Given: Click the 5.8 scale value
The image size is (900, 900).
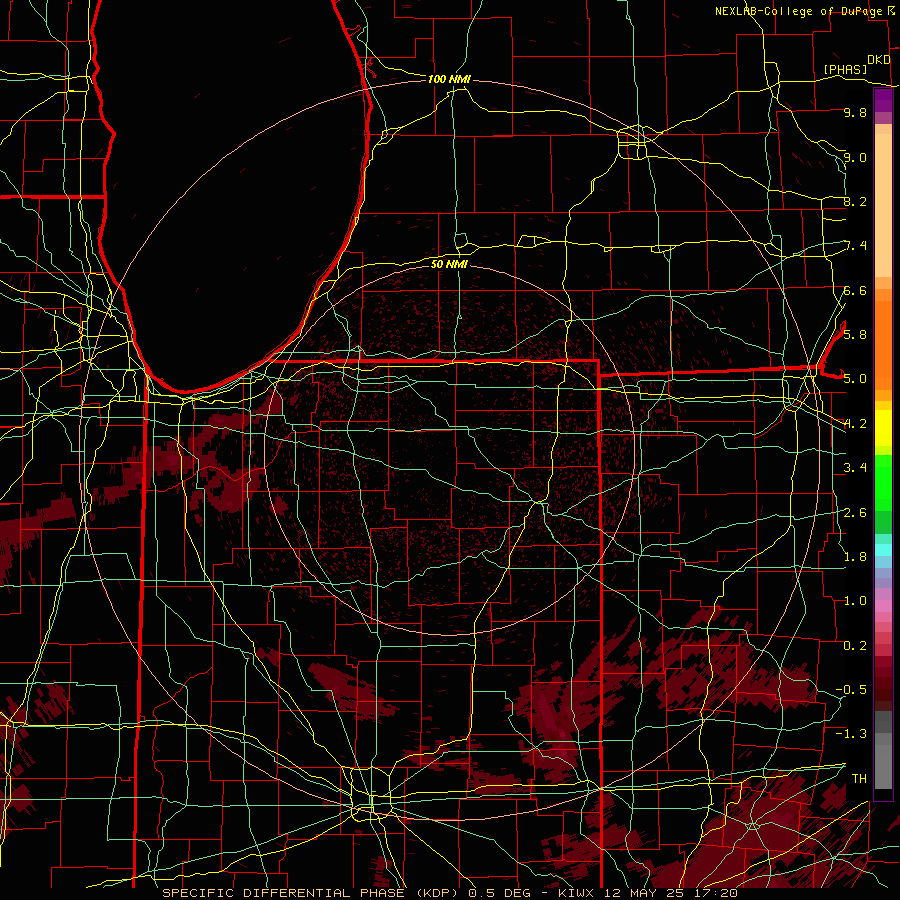Looking at the screenshot, I should [855, 334].
